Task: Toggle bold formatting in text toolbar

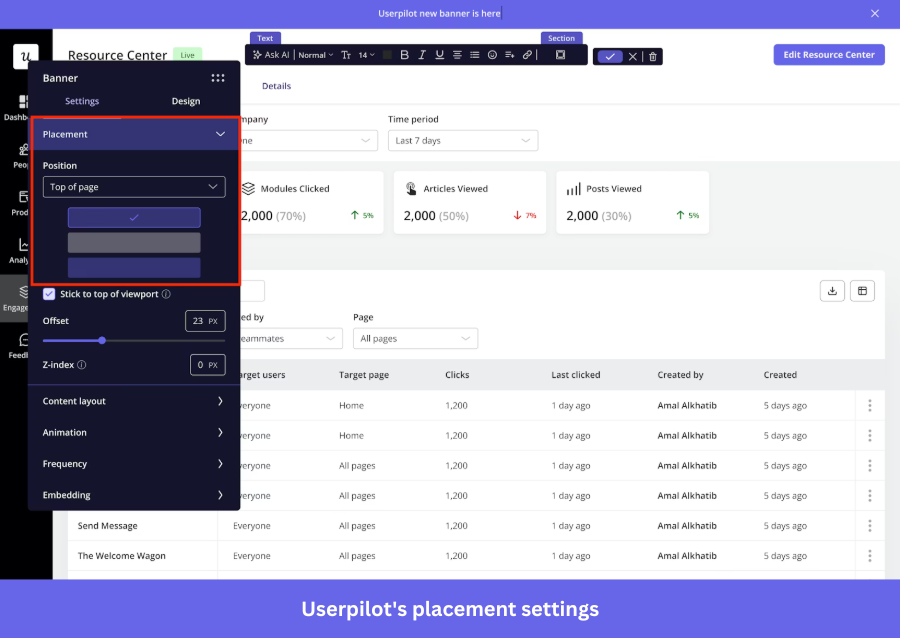Action: [404, 55]
